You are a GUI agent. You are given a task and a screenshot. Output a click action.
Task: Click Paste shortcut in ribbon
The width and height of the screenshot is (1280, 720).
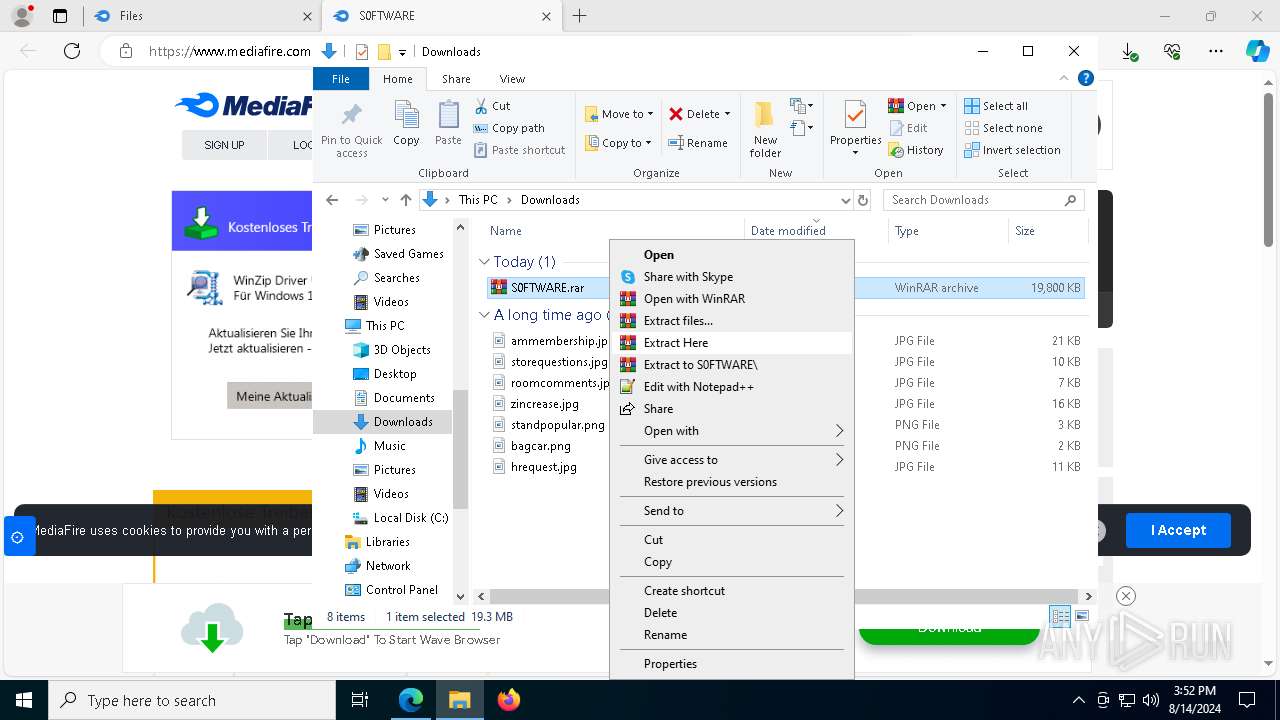(519, 150)
